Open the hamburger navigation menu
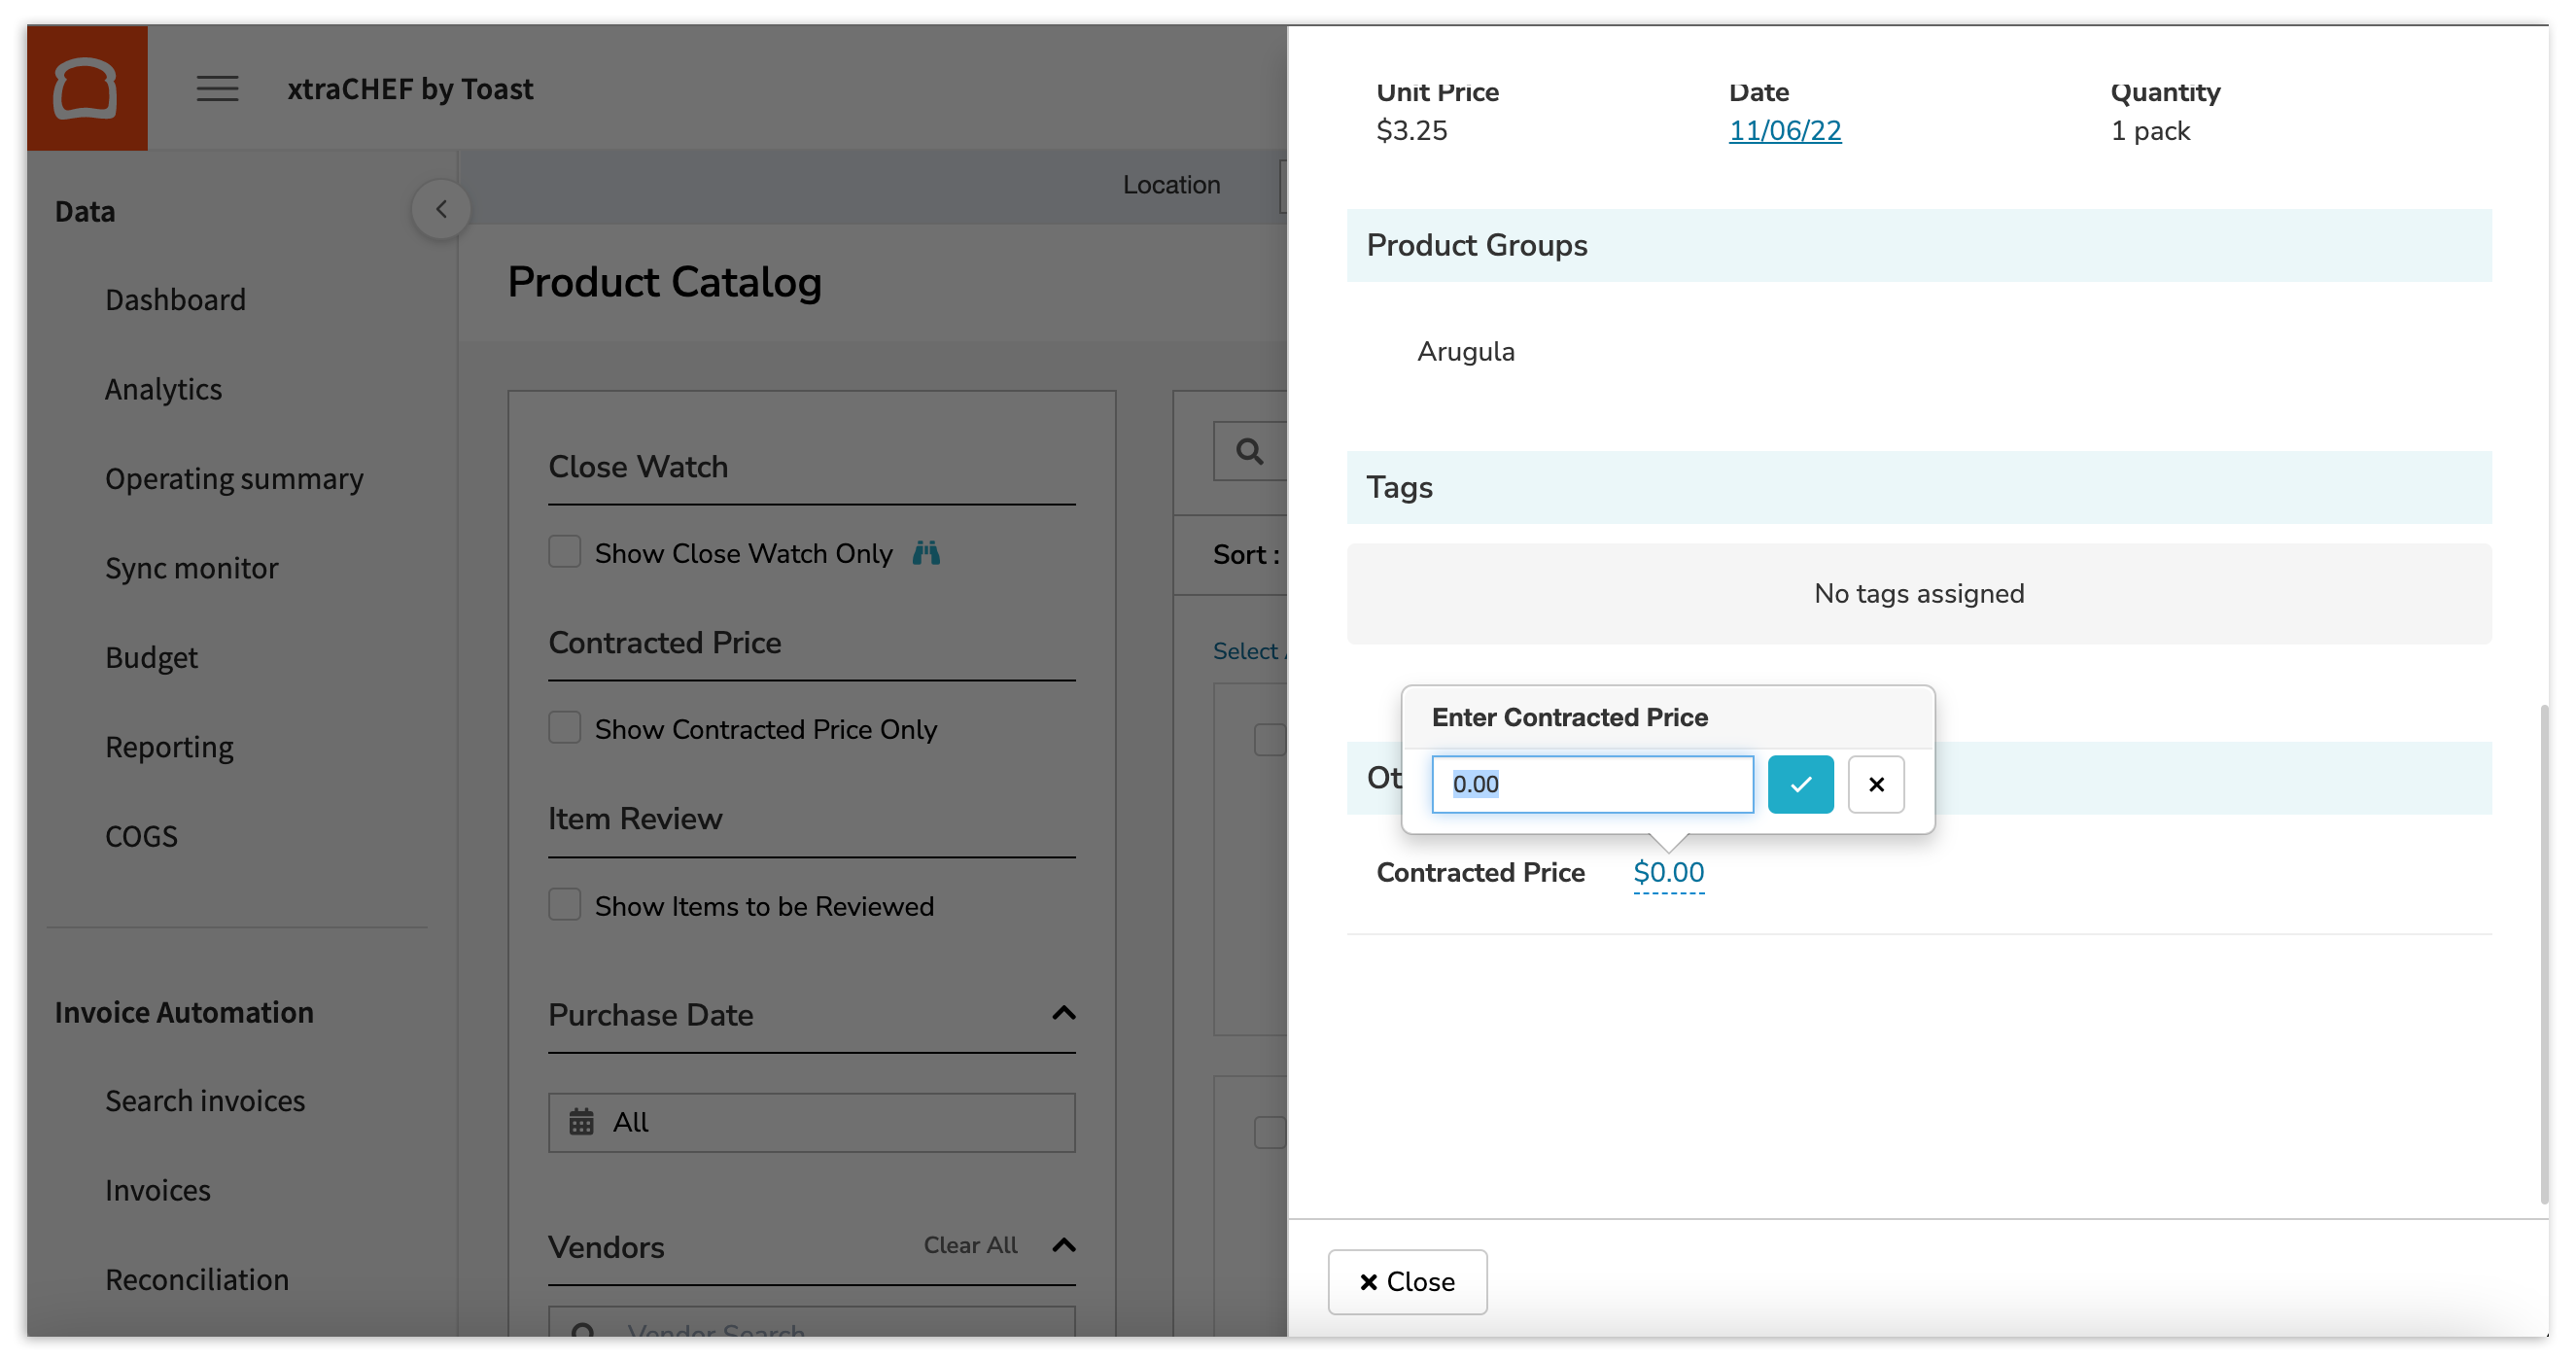Screen dimensions: 2576x1361 216,88
